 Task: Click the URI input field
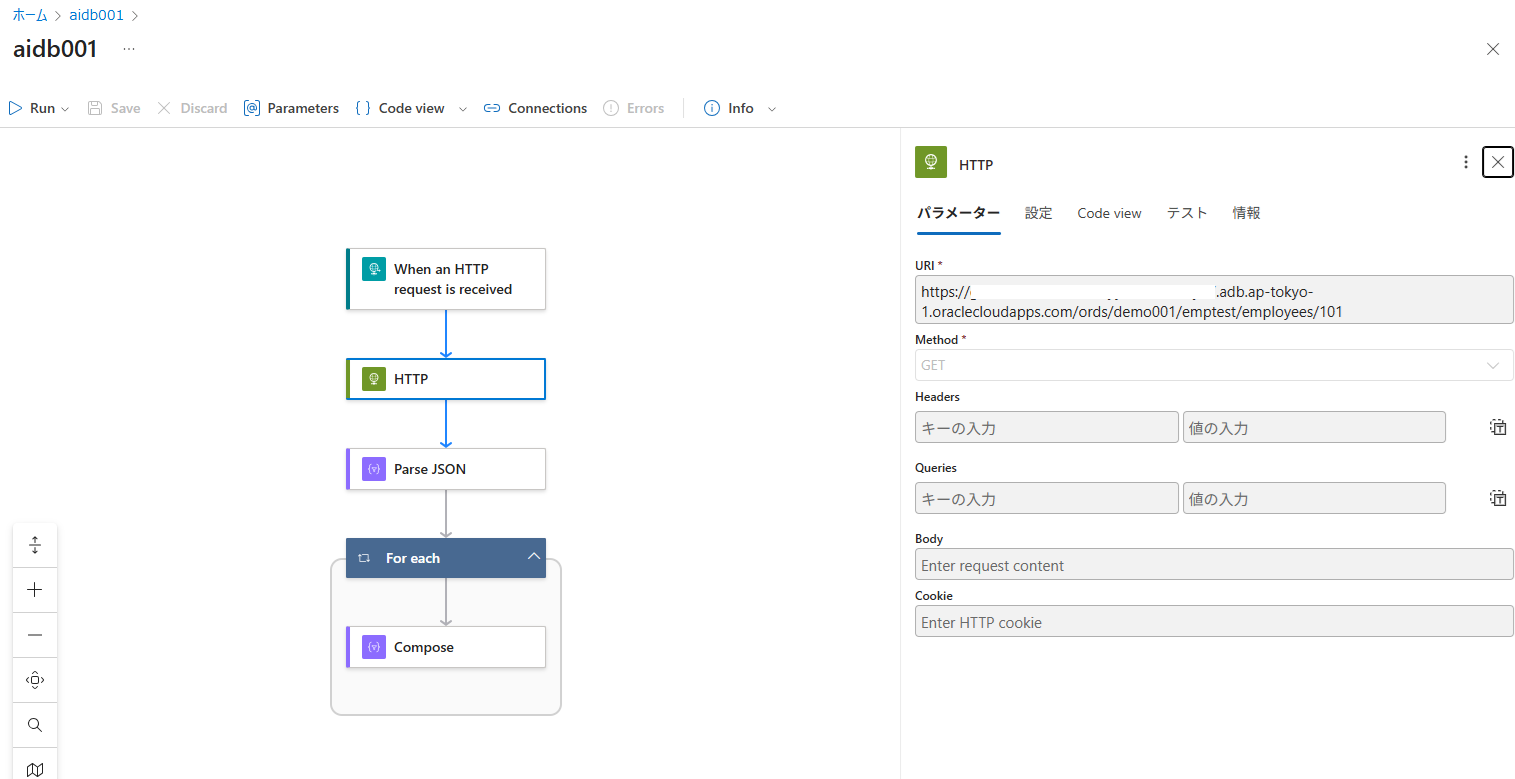coord(1214,300)
